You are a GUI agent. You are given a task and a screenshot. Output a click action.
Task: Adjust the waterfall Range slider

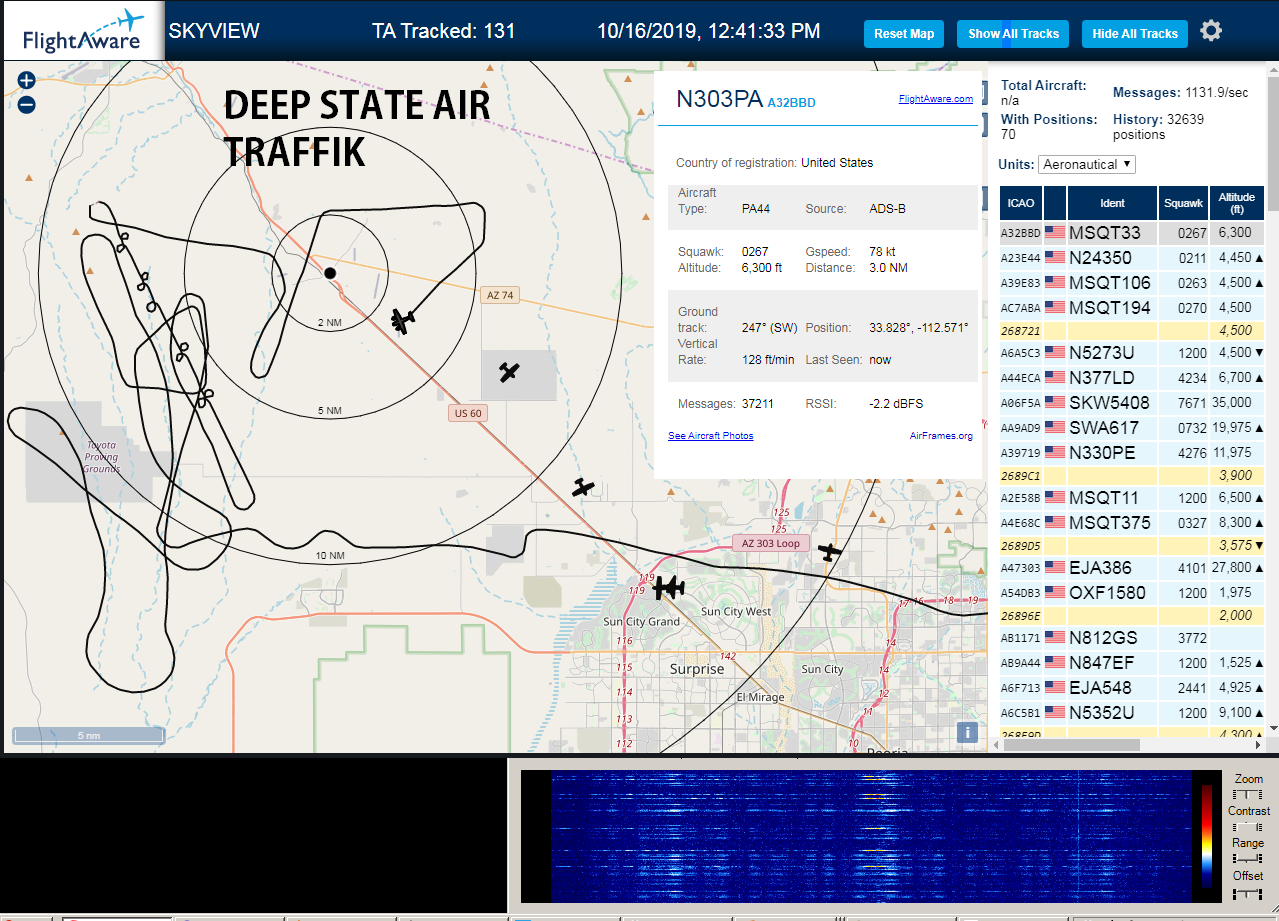coord(1248,859)
